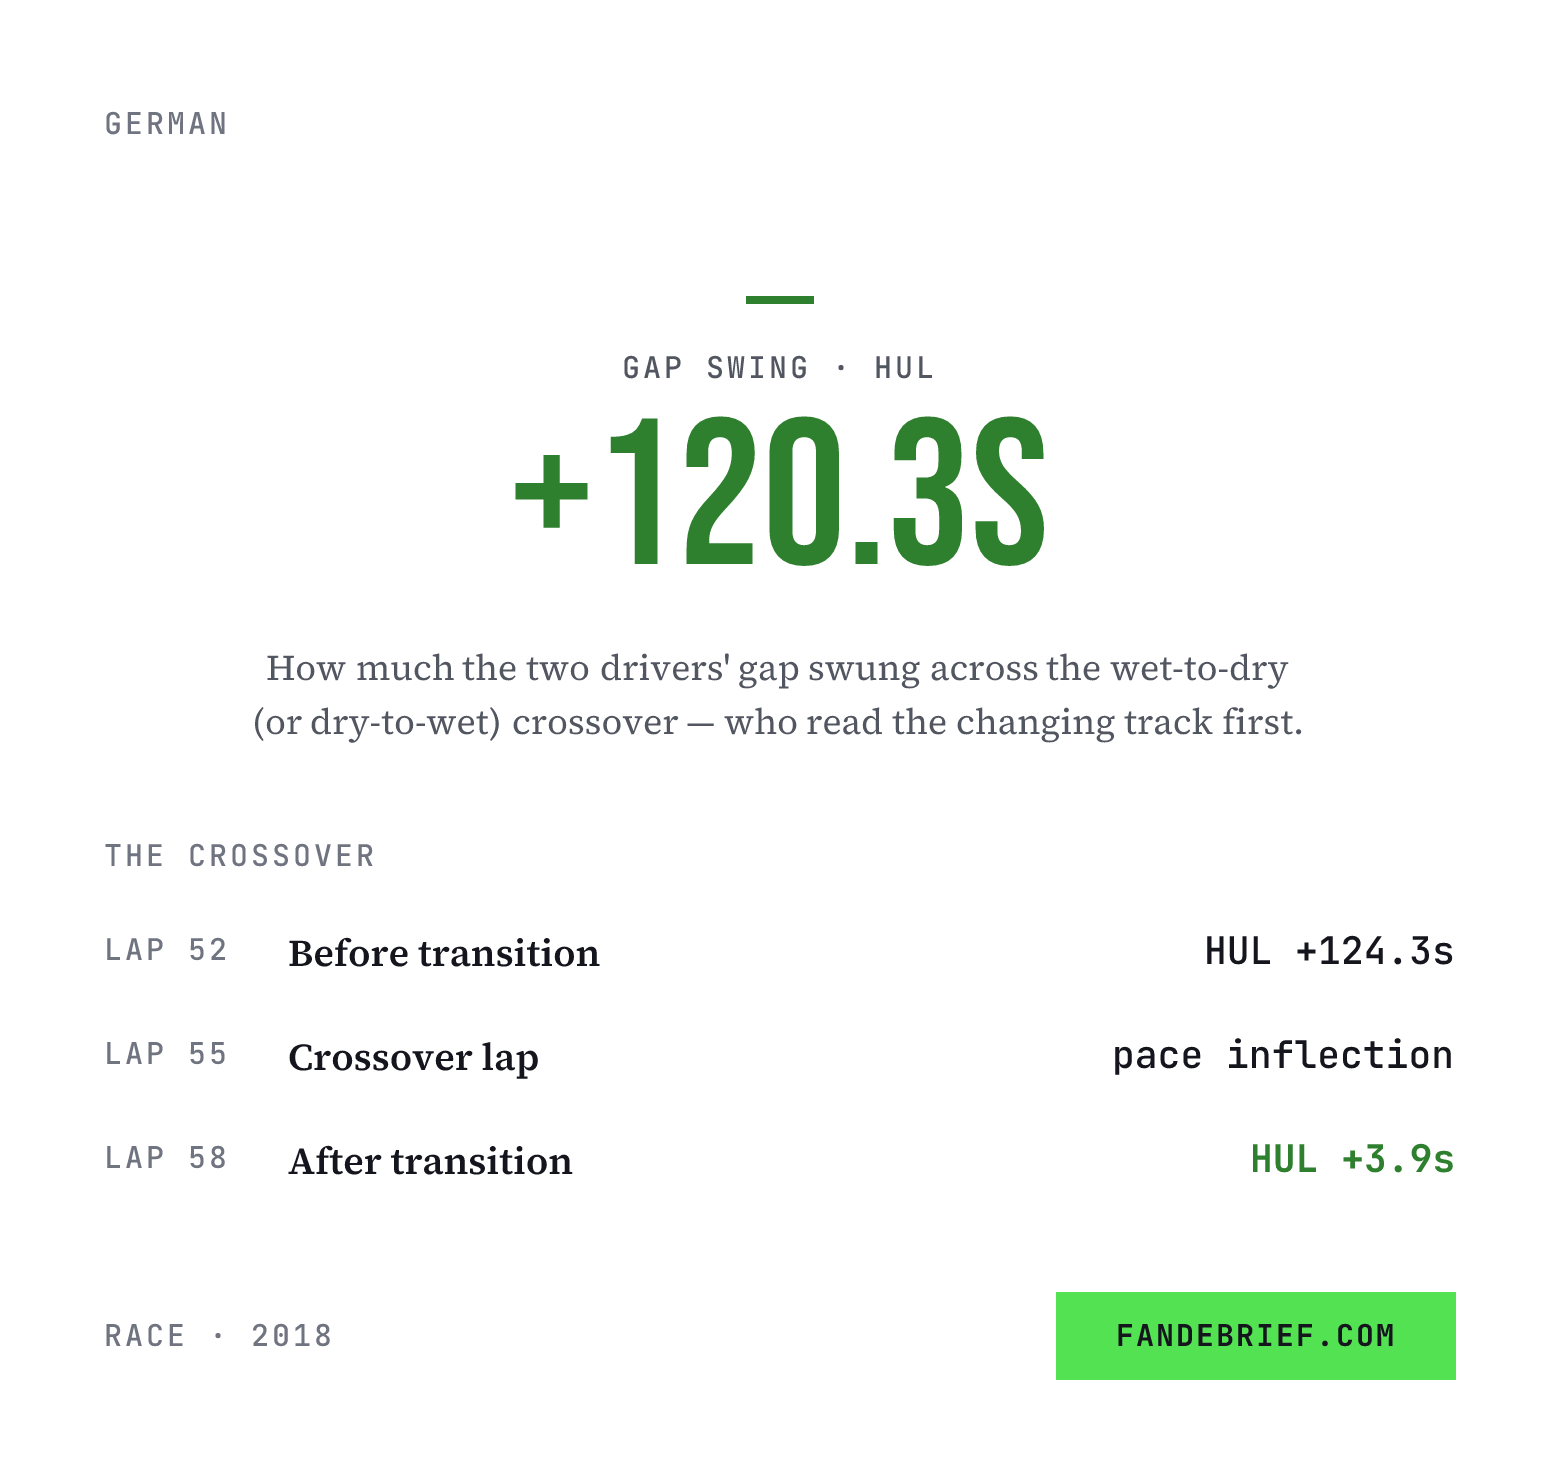Select the LAP 52 label
Image resolution: width=1560 pixels, height=1484 pixels.
[x=167, y=950]
